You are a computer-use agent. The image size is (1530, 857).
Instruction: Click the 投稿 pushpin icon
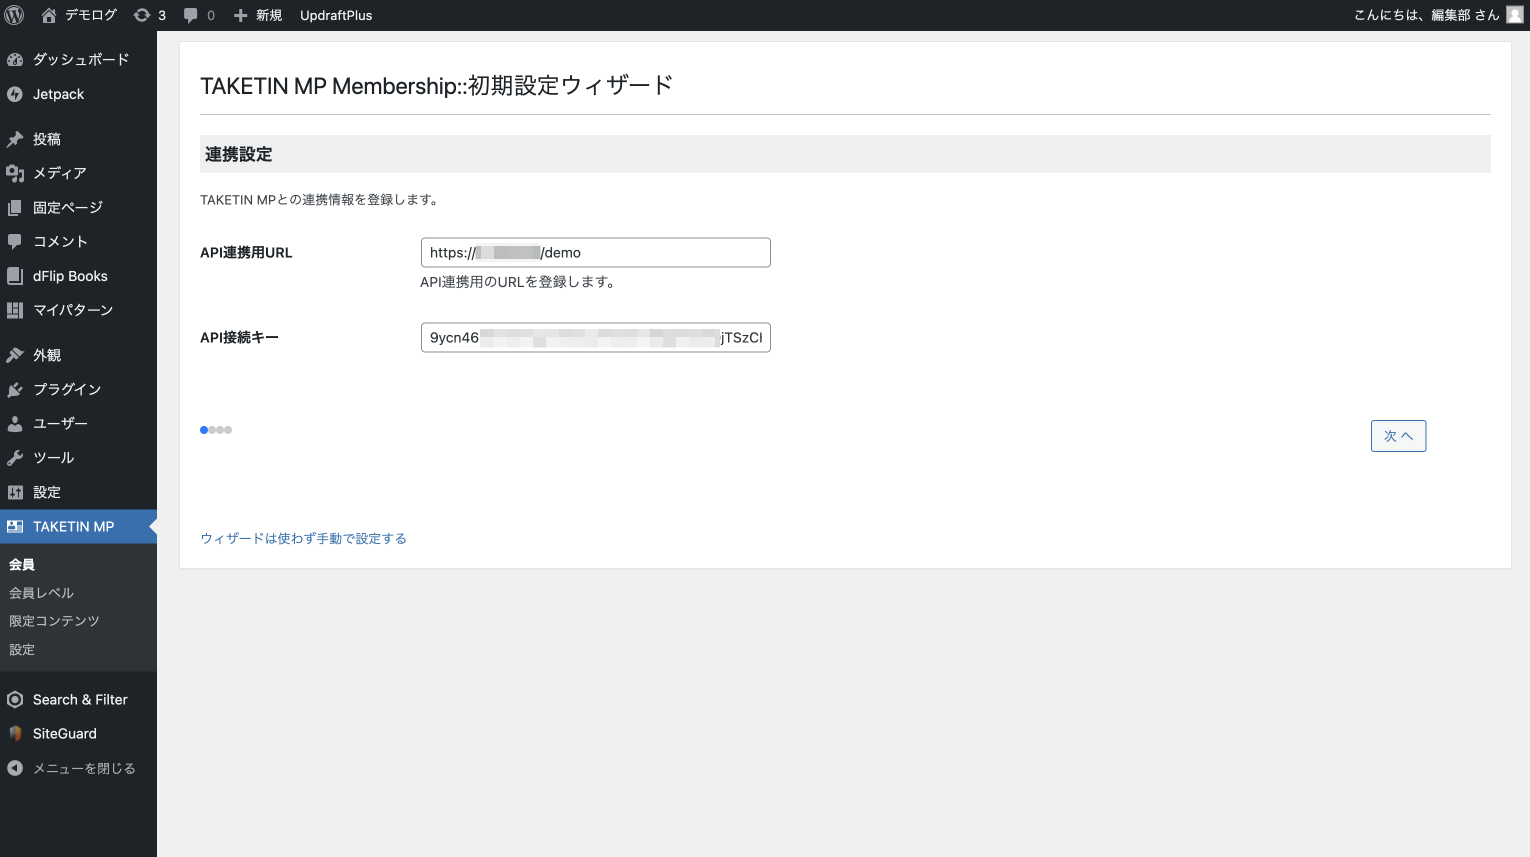pyautogui.click(x=15, y=139)
